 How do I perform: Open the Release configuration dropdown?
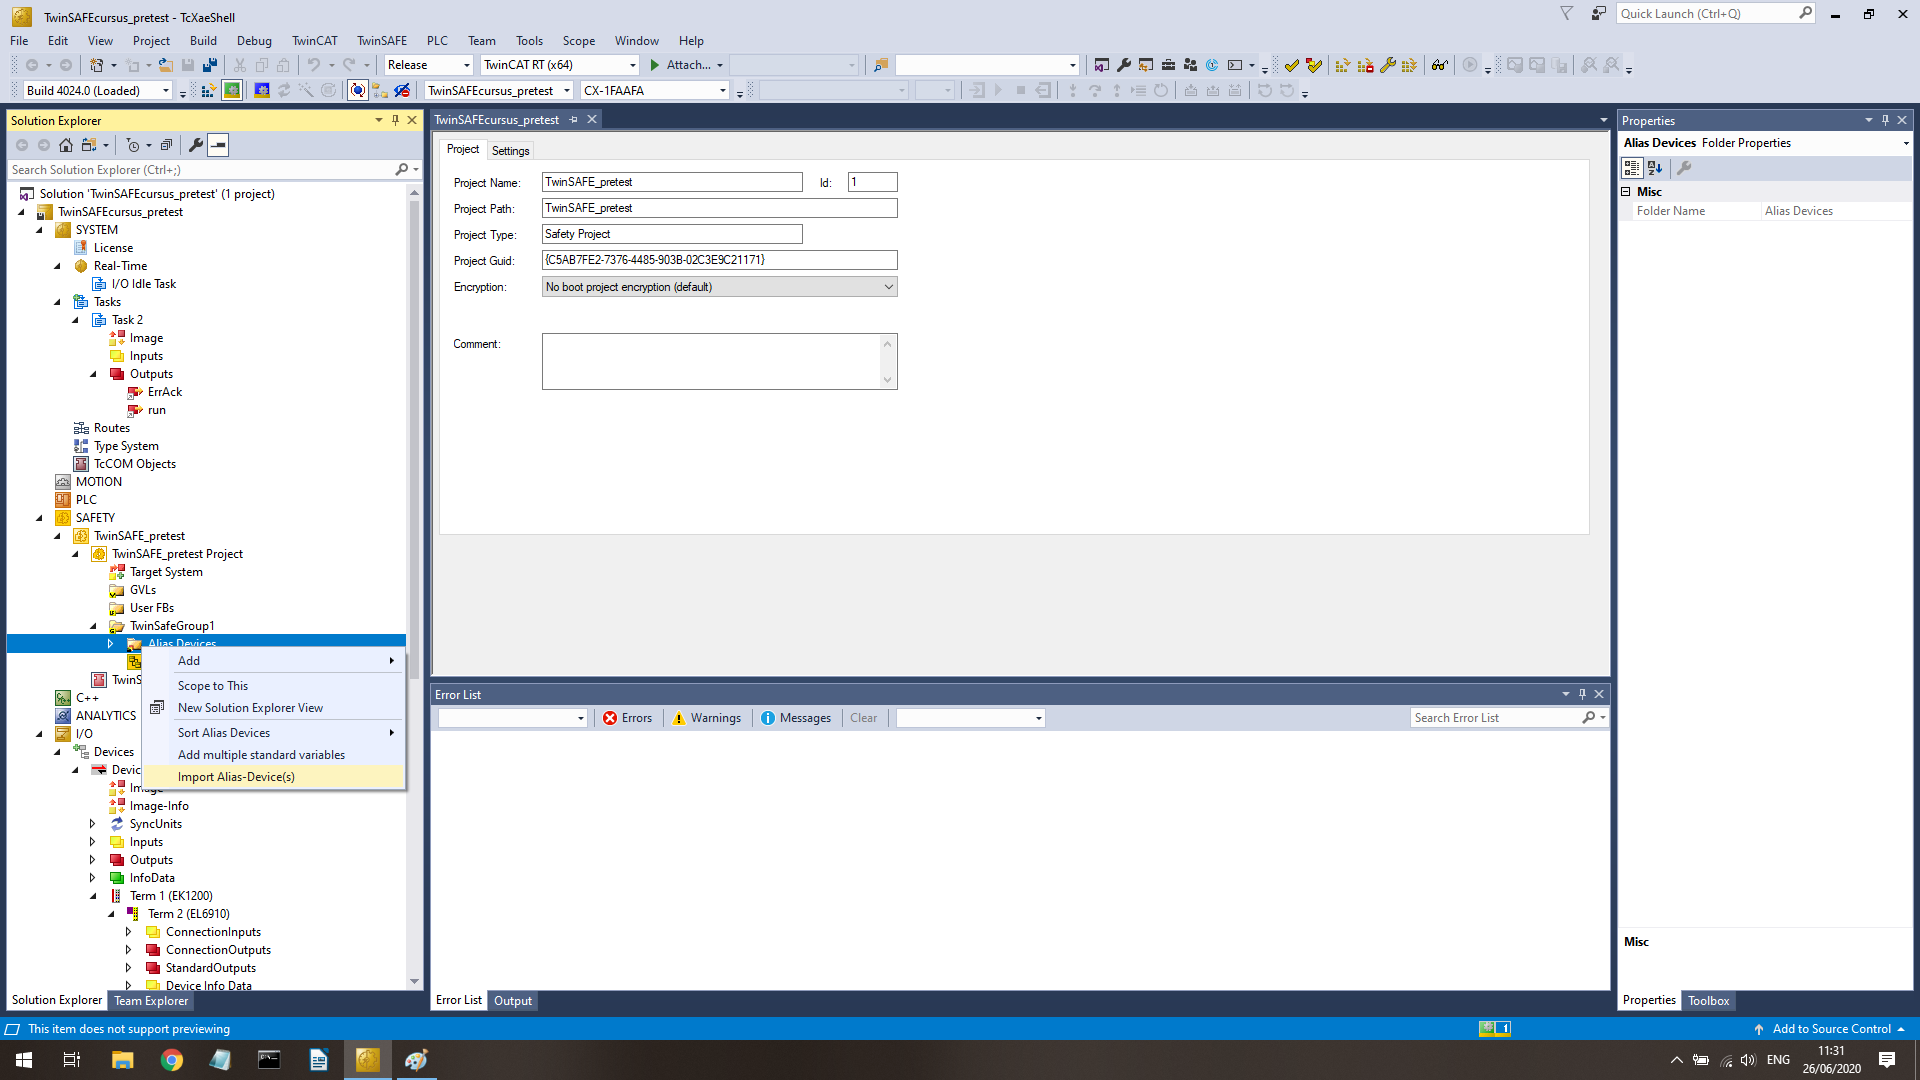coord(466,65)
